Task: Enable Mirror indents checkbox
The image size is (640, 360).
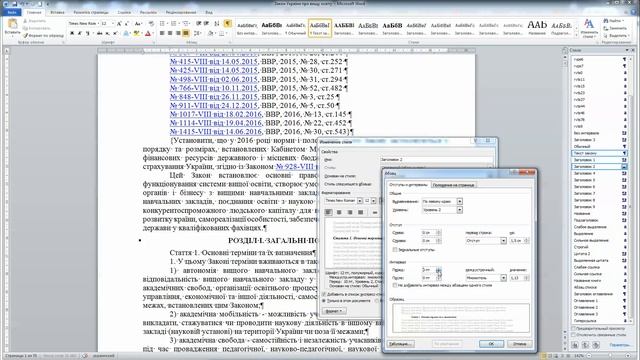Action: point(395,249)
